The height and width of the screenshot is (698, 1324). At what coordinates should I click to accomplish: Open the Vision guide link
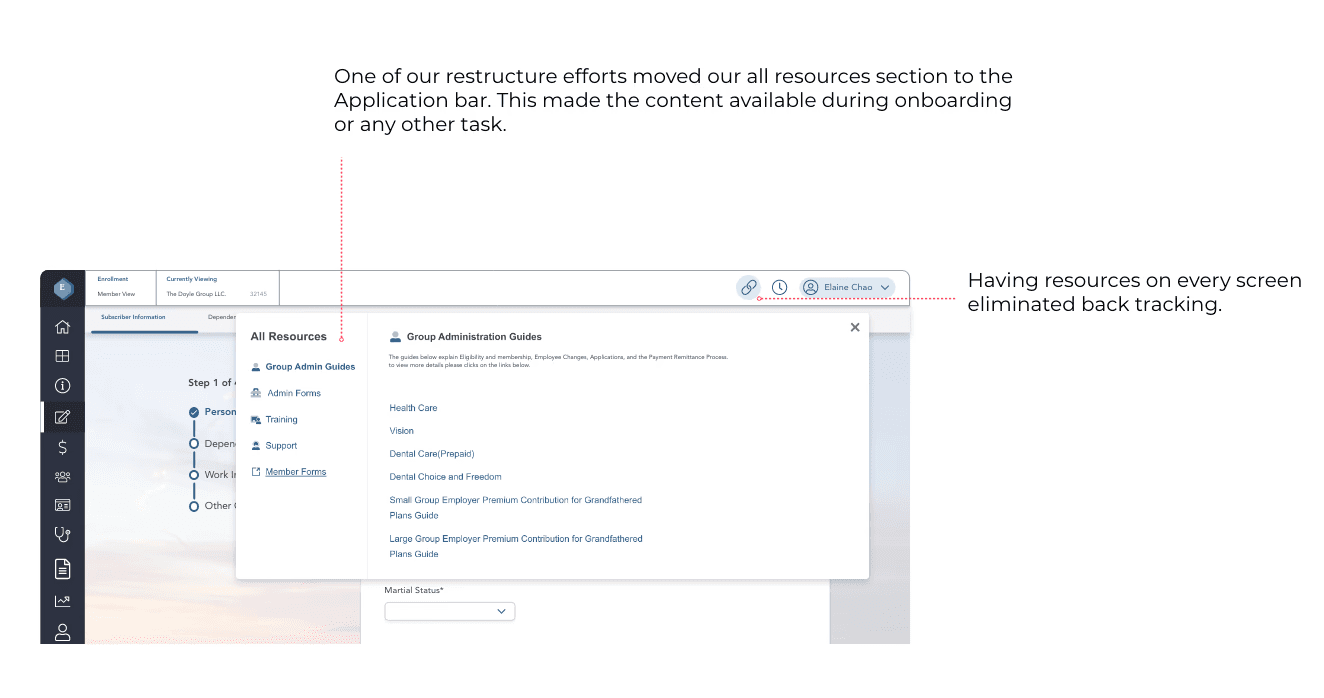[401, 431]
